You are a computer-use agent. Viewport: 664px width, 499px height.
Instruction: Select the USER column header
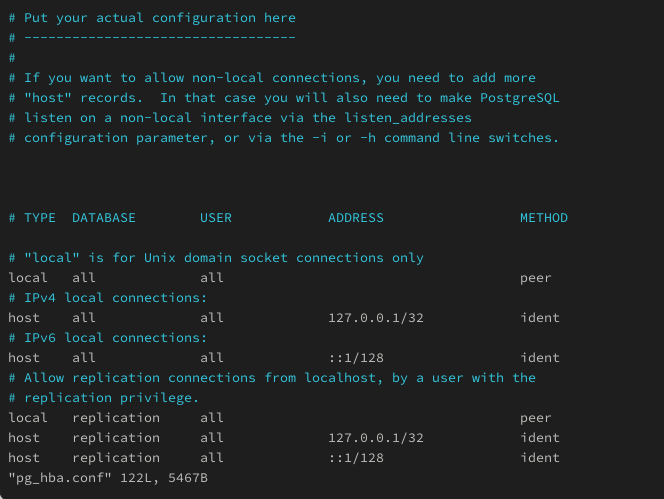point(216,218)
